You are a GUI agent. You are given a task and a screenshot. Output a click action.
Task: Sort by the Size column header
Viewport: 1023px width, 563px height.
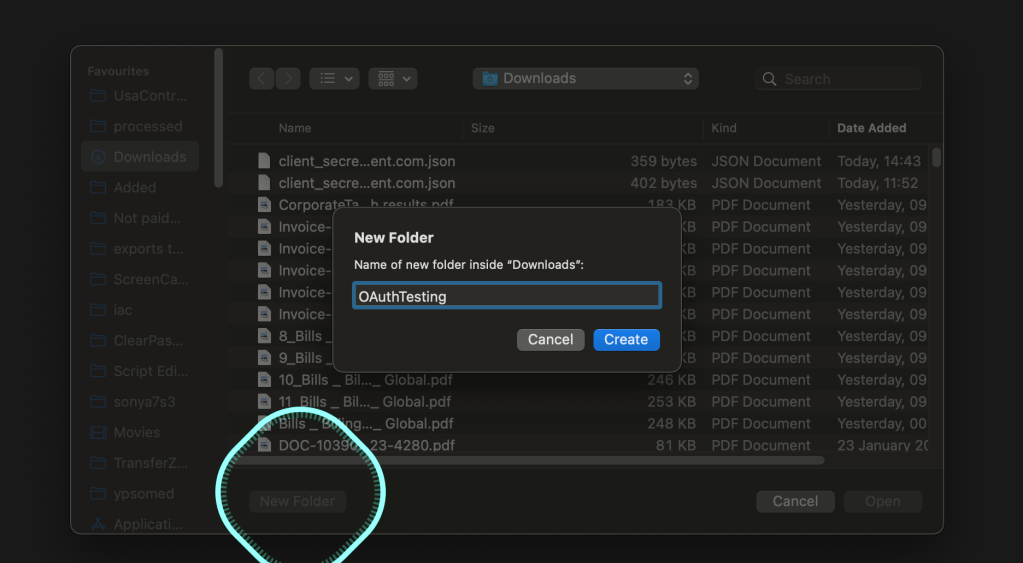click(x=483, y=128)
